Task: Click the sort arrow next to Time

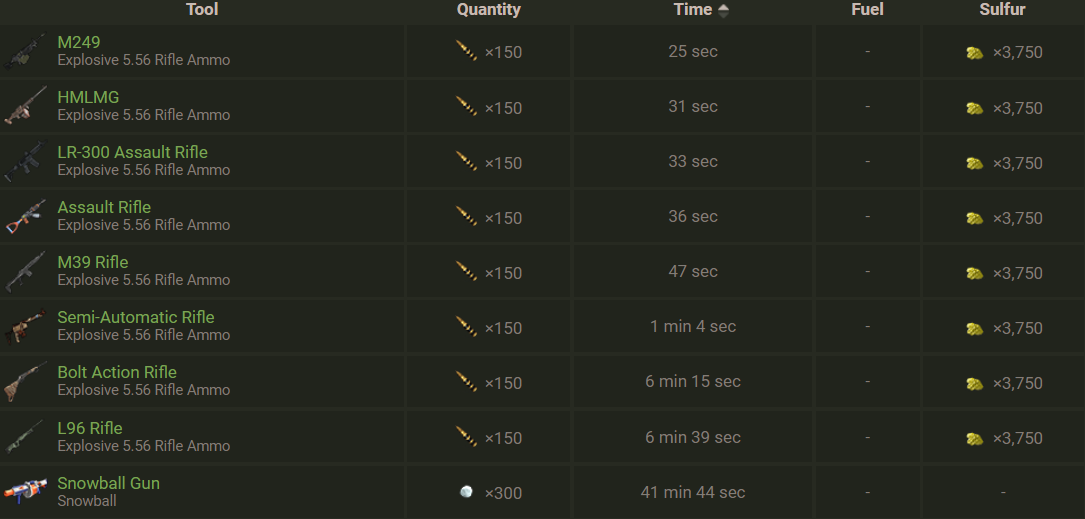Action: (723, 11)
